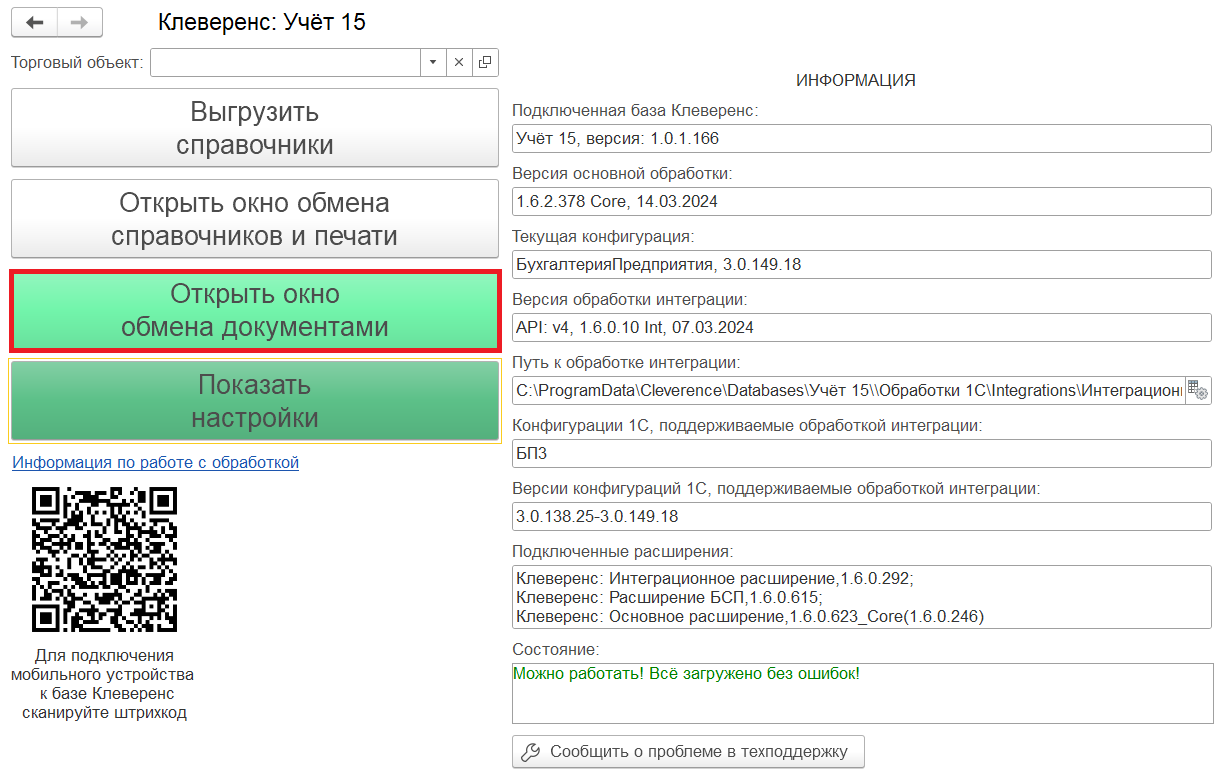This screenshot has height=776, width=1230.
Task: Open the selected Торговый объект via the open icon
Action: pos(485,62)
